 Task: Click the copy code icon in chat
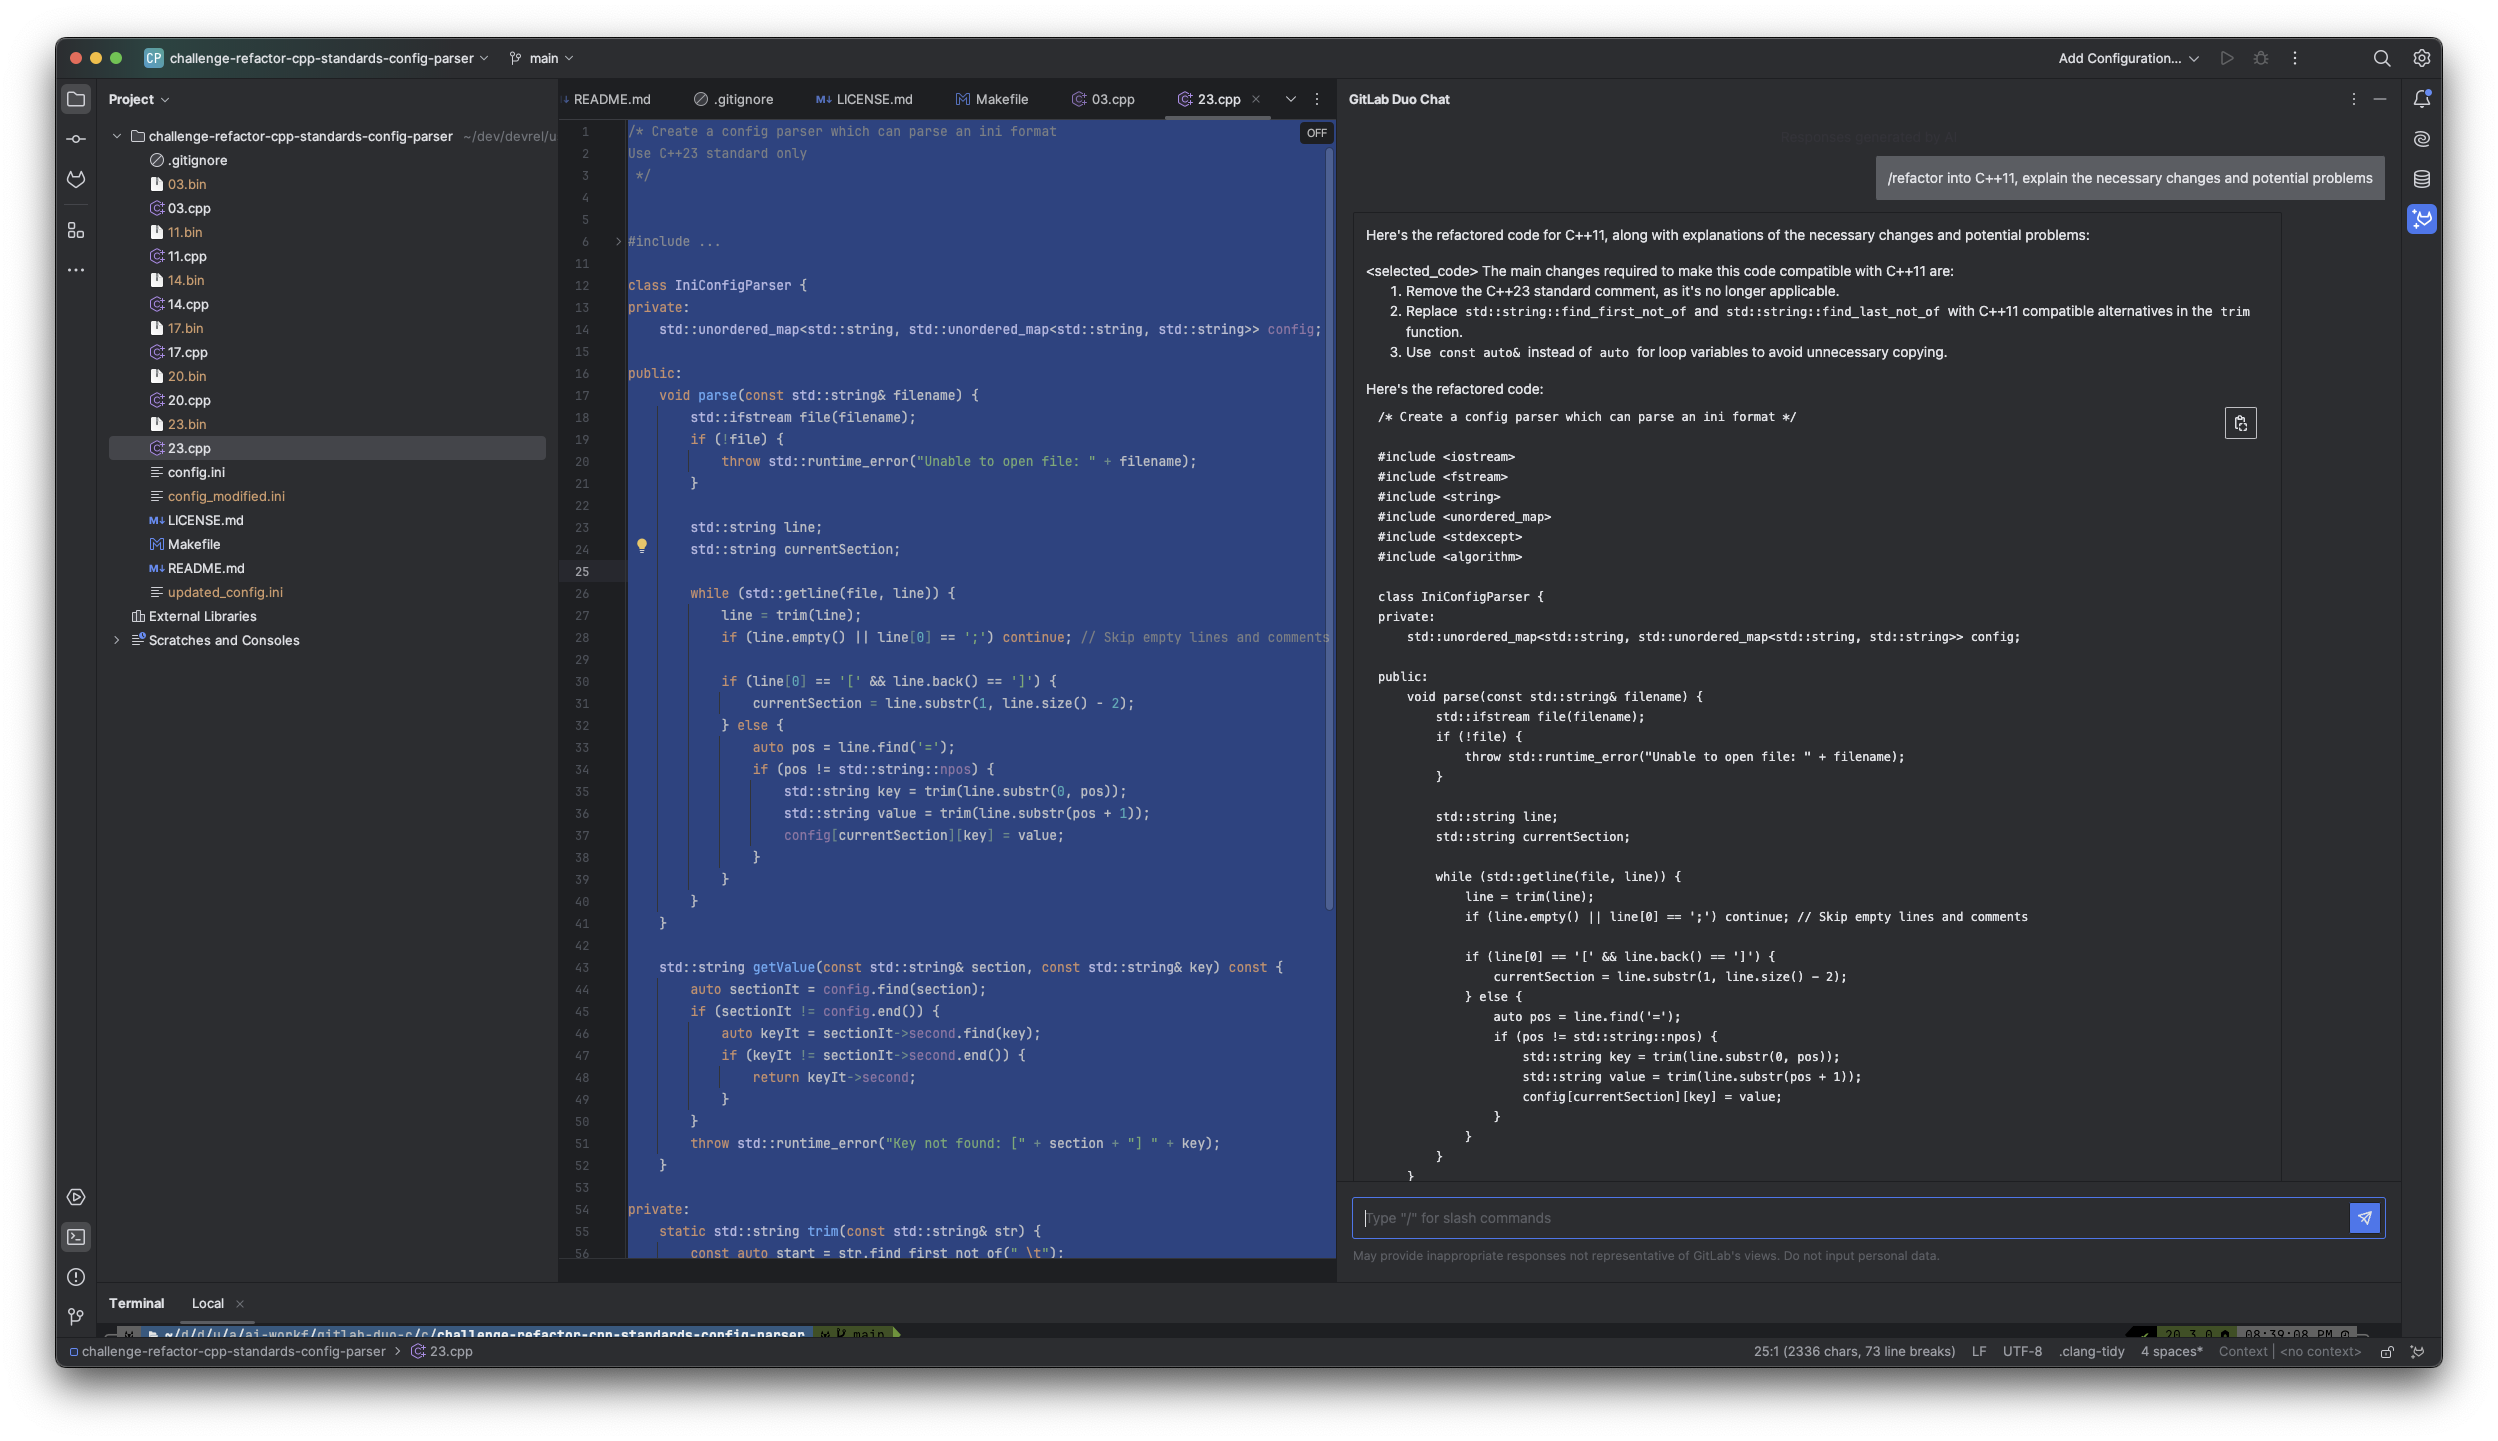click(x=2241, y=424)
